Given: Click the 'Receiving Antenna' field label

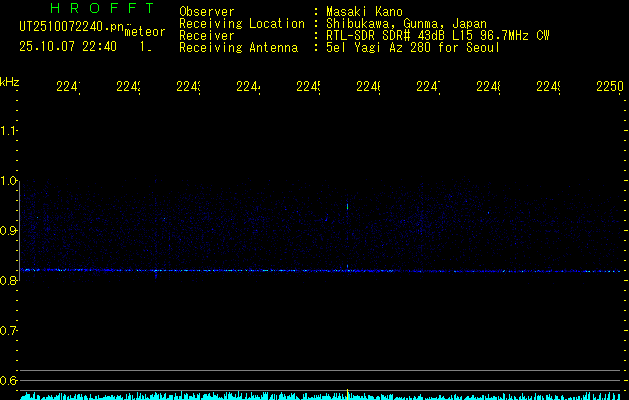Looking at the screenshot, I should [x=238, y=47].
